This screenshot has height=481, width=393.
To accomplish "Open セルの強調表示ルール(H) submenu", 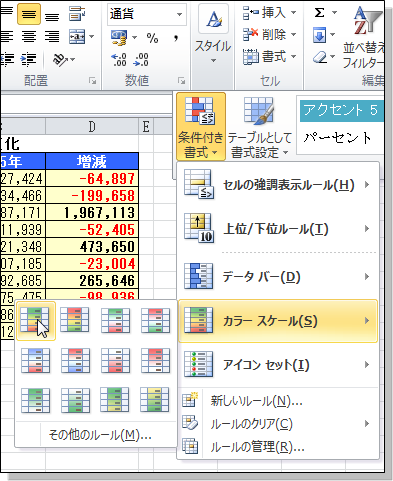I will tap(278, 185).
